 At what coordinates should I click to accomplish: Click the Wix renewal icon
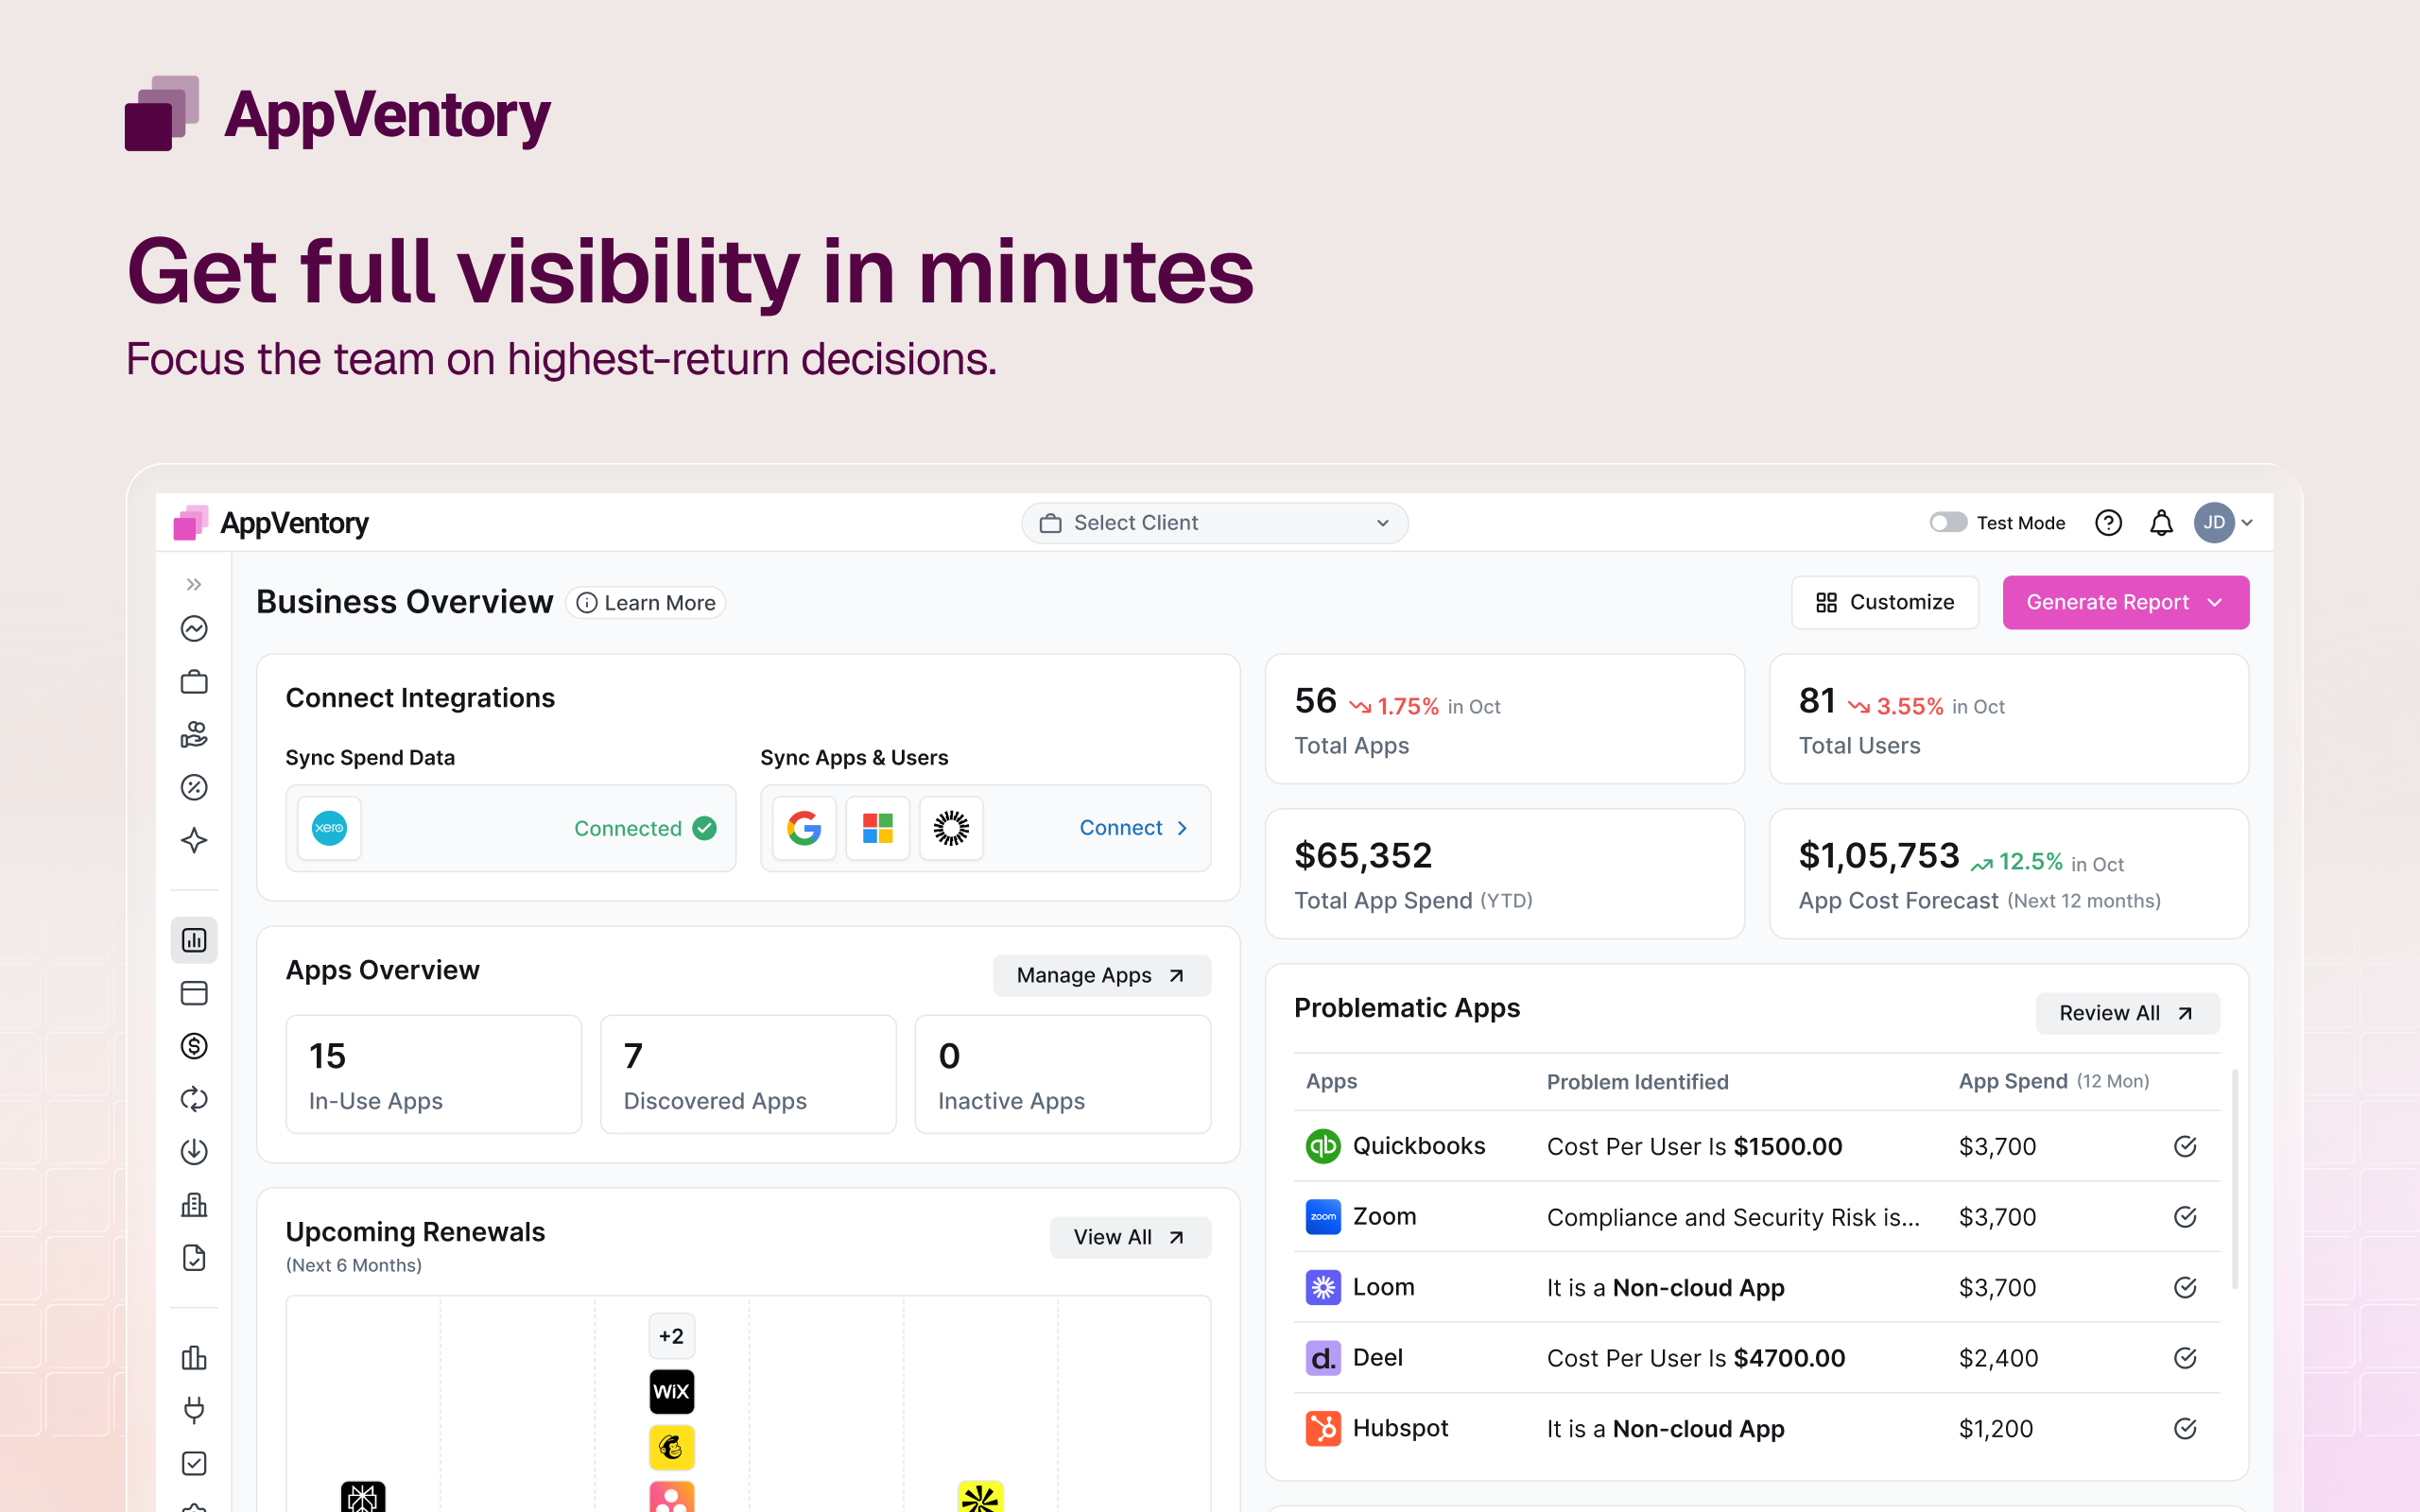point(671,1392)
